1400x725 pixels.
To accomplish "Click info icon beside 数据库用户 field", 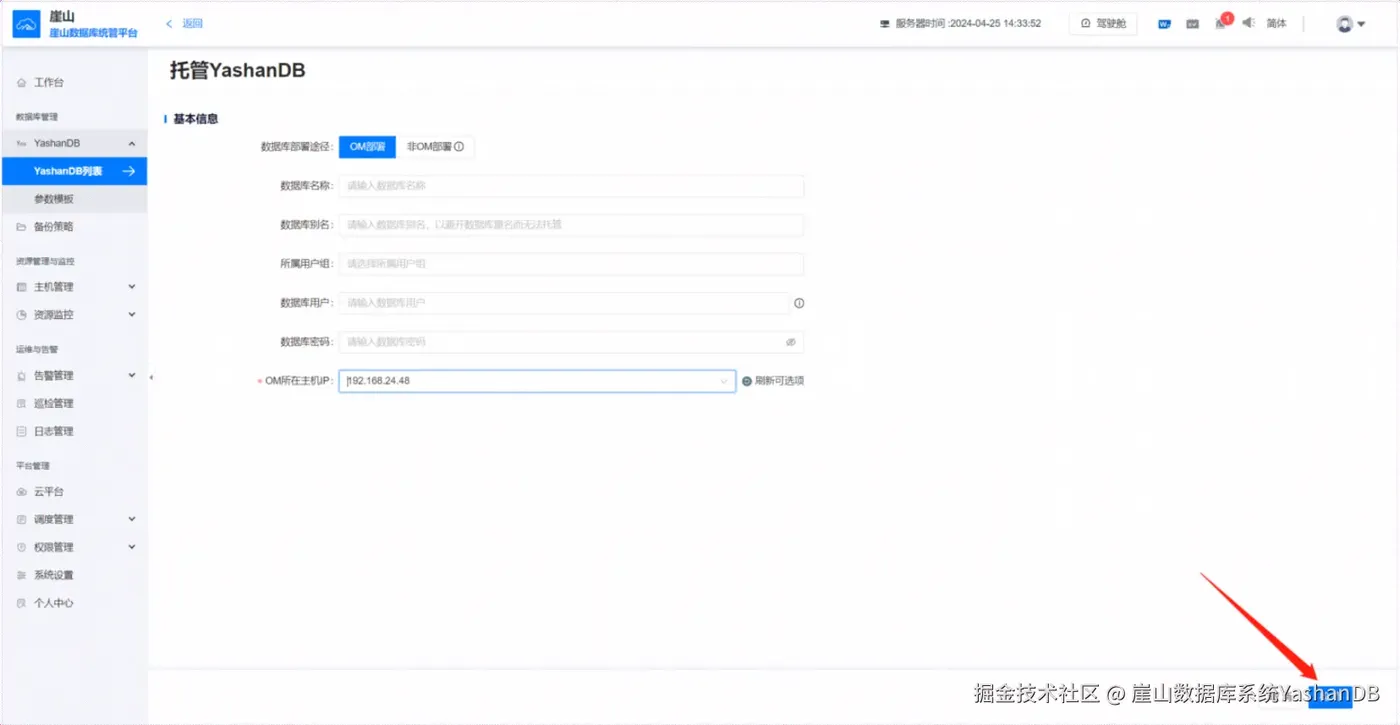I will coord(799,303).
